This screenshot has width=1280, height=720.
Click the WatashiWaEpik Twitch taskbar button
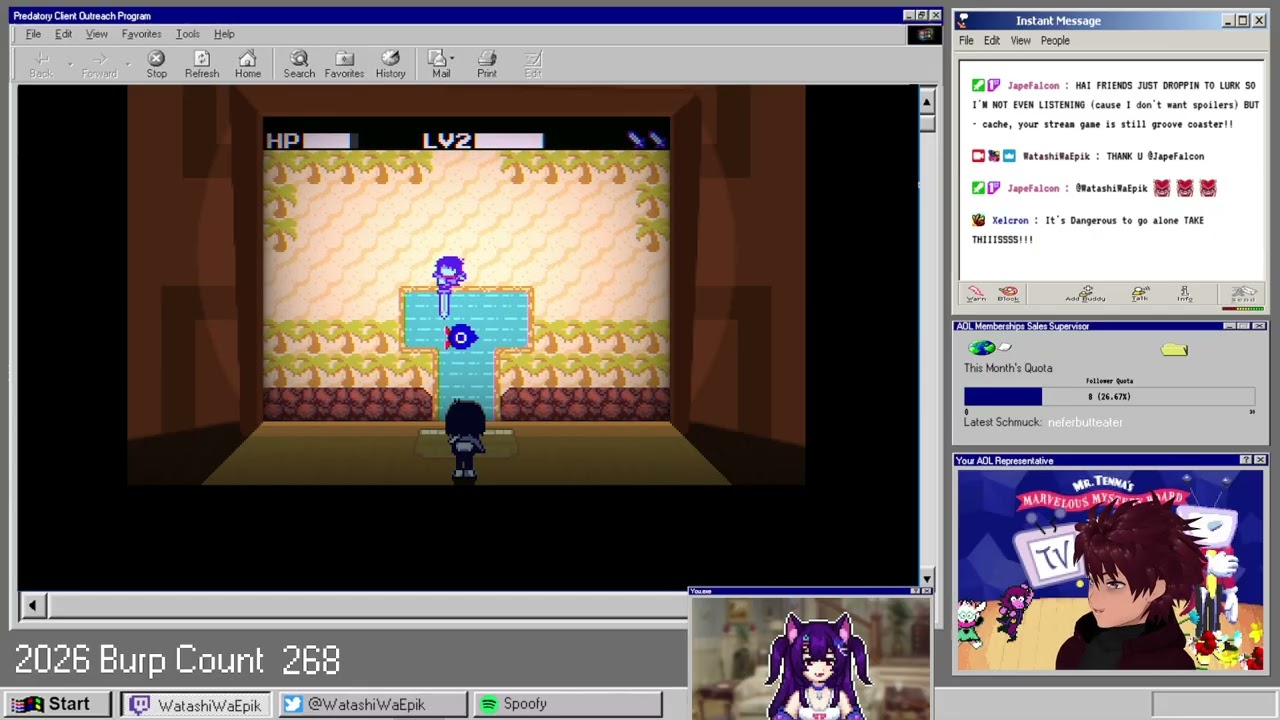pos(196,705)
